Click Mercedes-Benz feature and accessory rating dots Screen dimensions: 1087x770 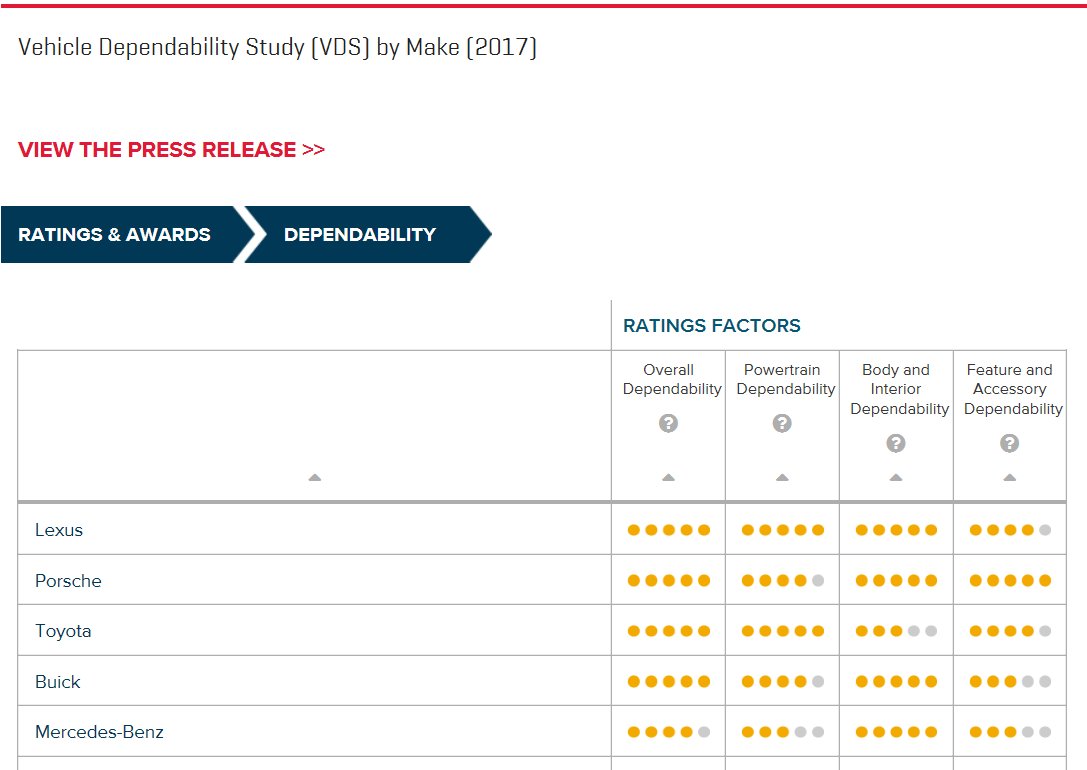coord(1010,732)
